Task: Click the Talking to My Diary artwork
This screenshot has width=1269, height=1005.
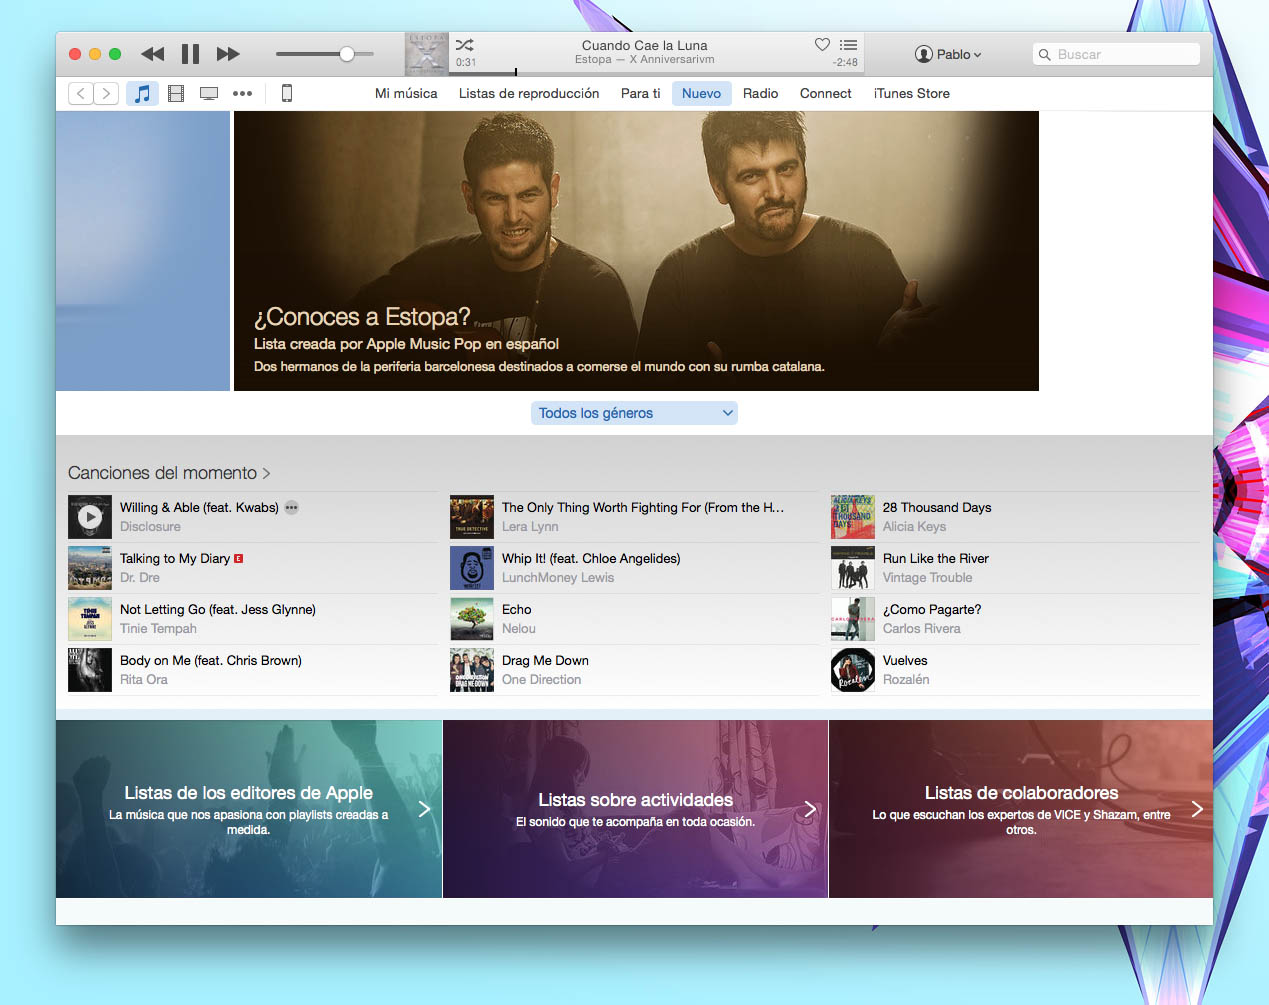Action: pyautogui.click(x=90, y=568)
